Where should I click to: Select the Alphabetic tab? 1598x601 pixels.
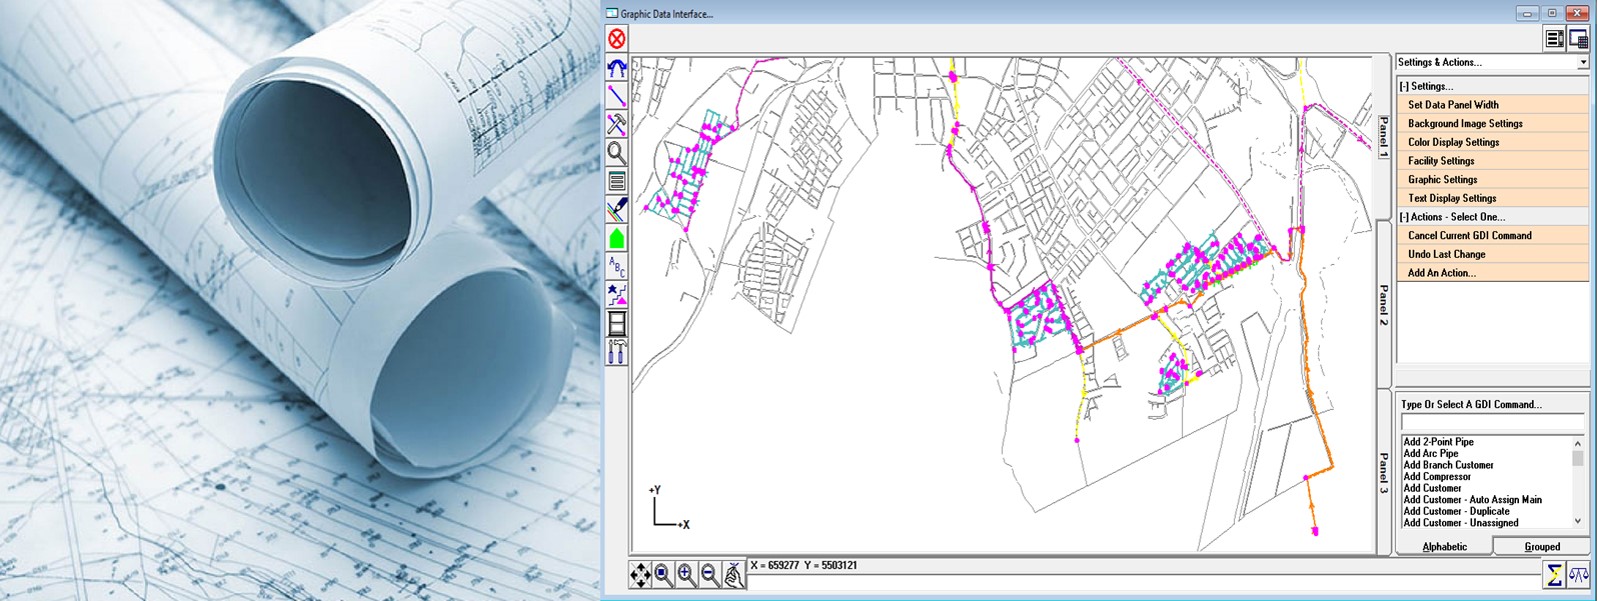(1444, 546)
